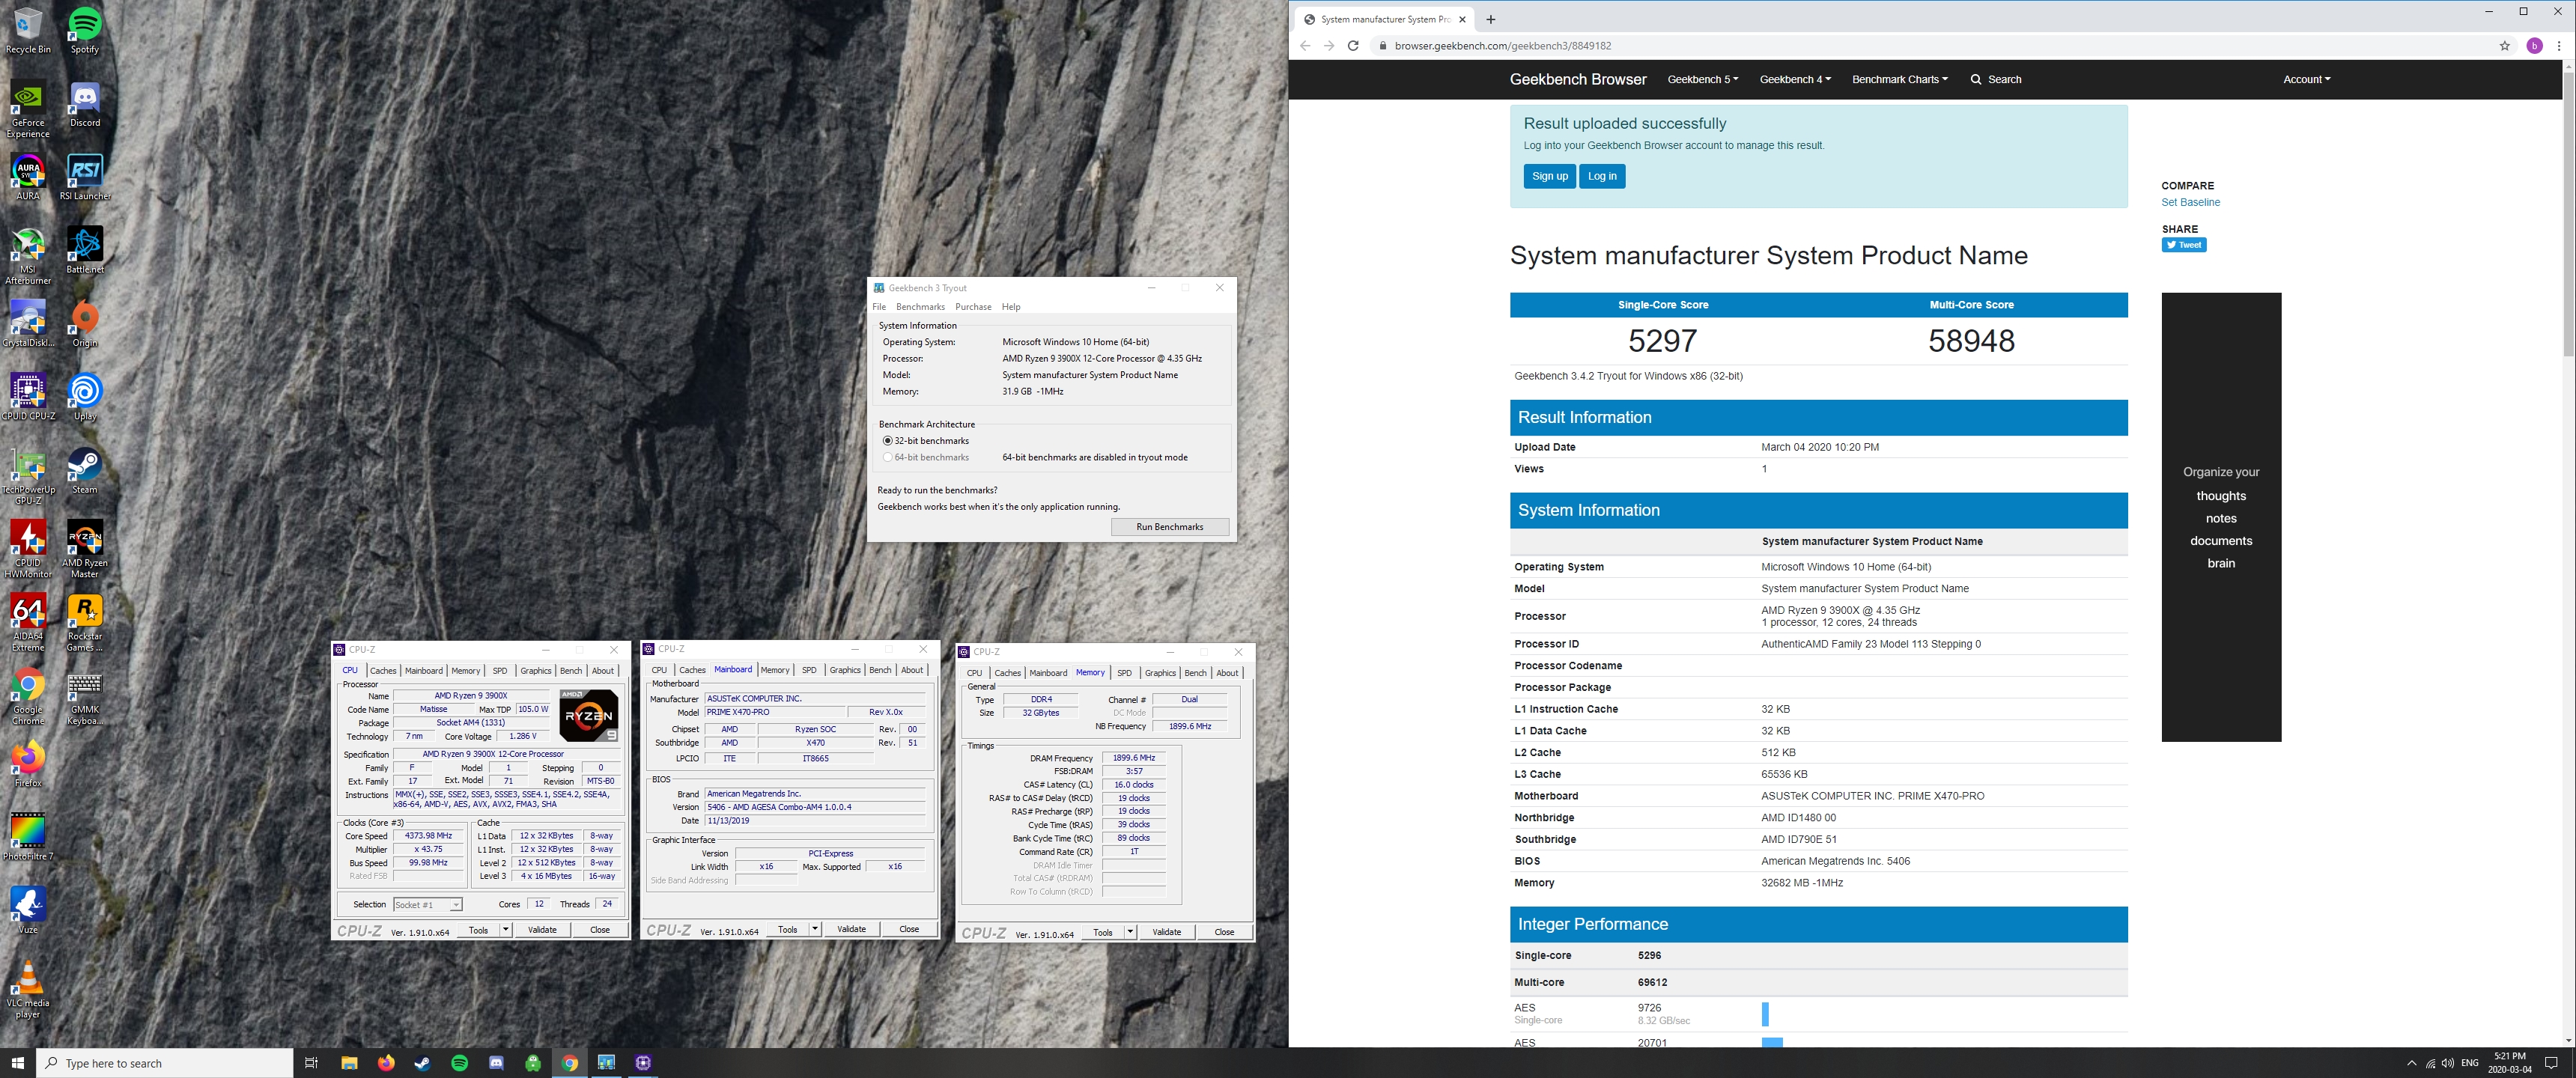Open the Benchmarks menu in Geekbench 3
Screen dimensions: 2576x1078
click(920, 307)
